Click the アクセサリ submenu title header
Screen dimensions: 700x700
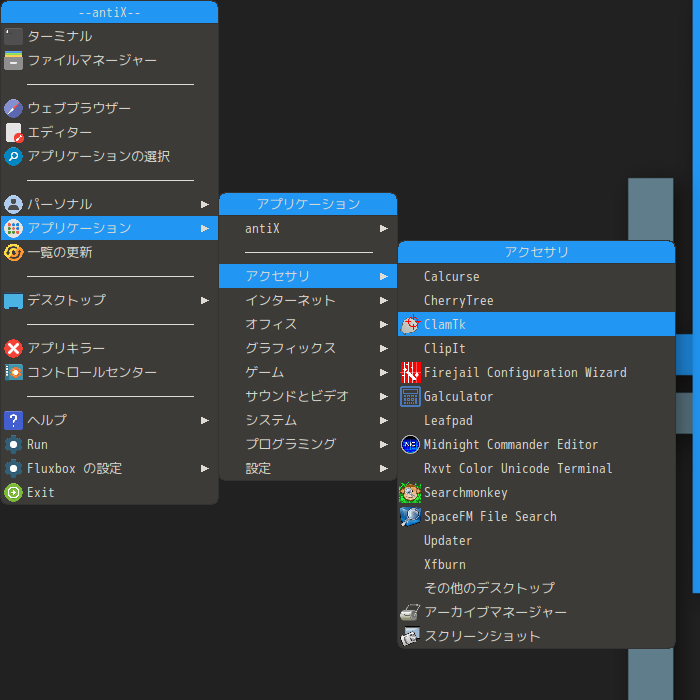pyautogui.click(x=536, y=252)
